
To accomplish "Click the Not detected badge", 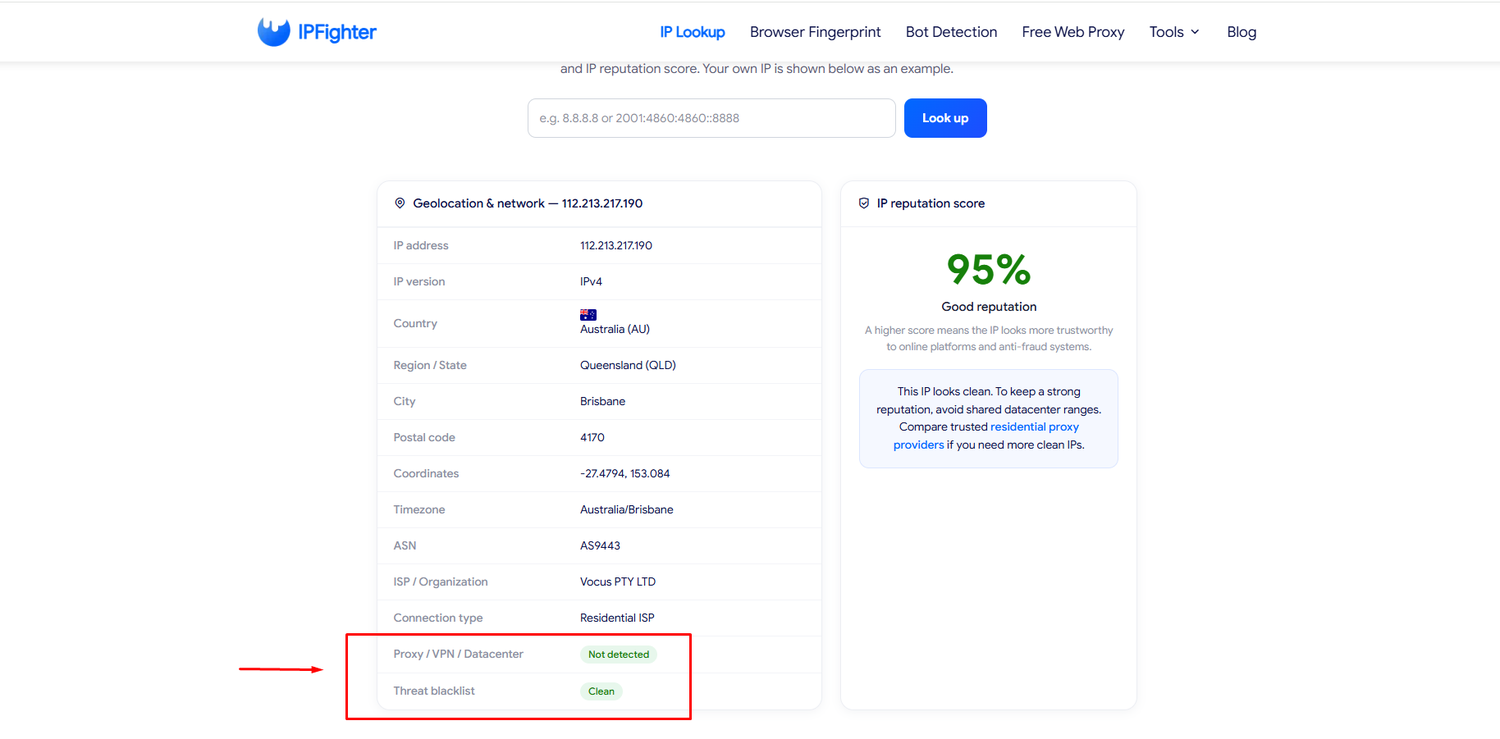I will coord(619,655).
